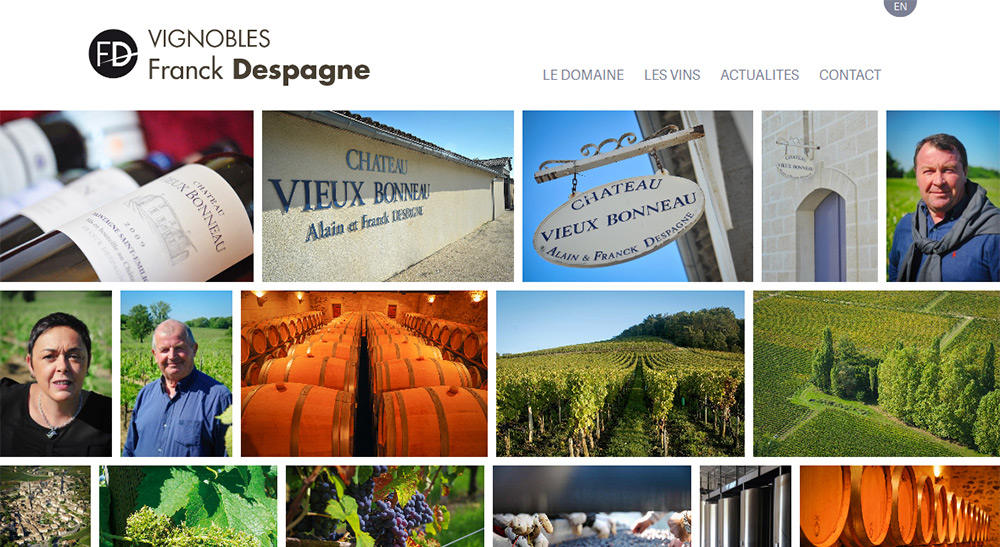
Task: Go to ACTUALITES page
Action: (x=760, y=75)
